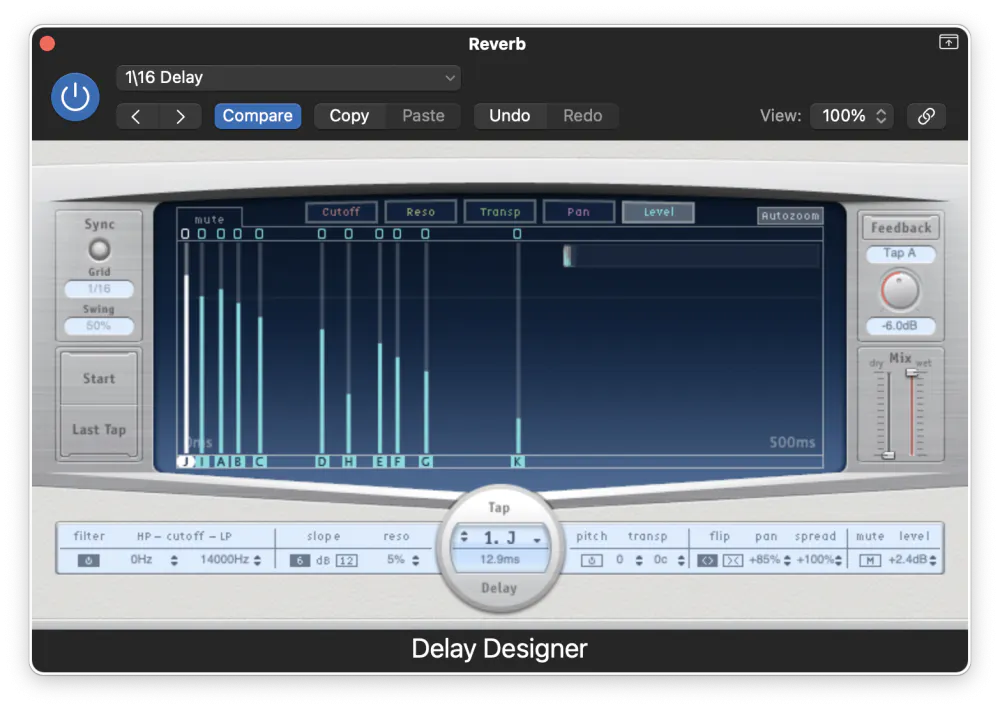Select the 12 dB slope button
Viewport: 1000px width, 710px height.
click(346, 561)
